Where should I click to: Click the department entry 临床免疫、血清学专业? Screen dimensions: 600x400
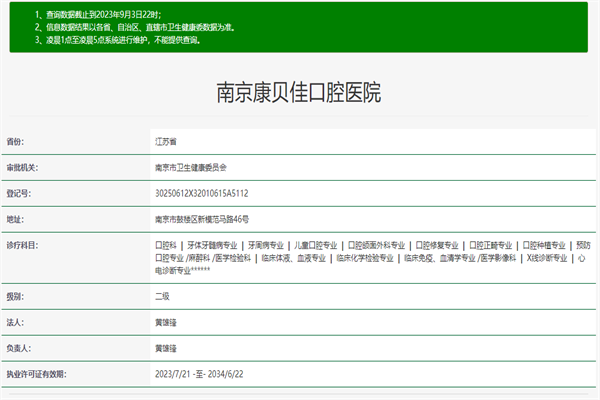(440, 258)
